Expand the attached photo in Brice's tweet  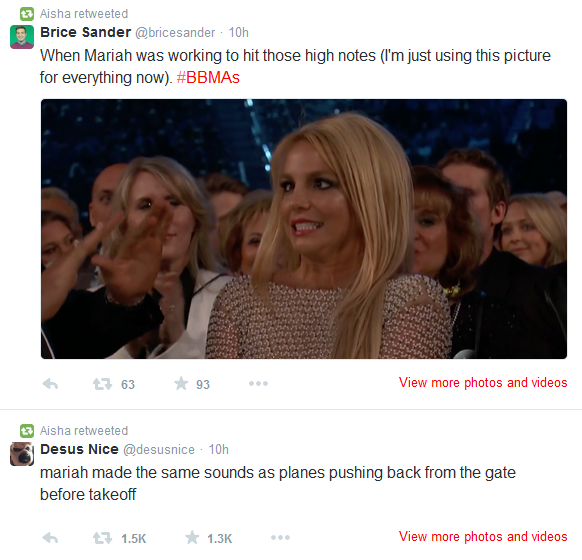(304, 229)
